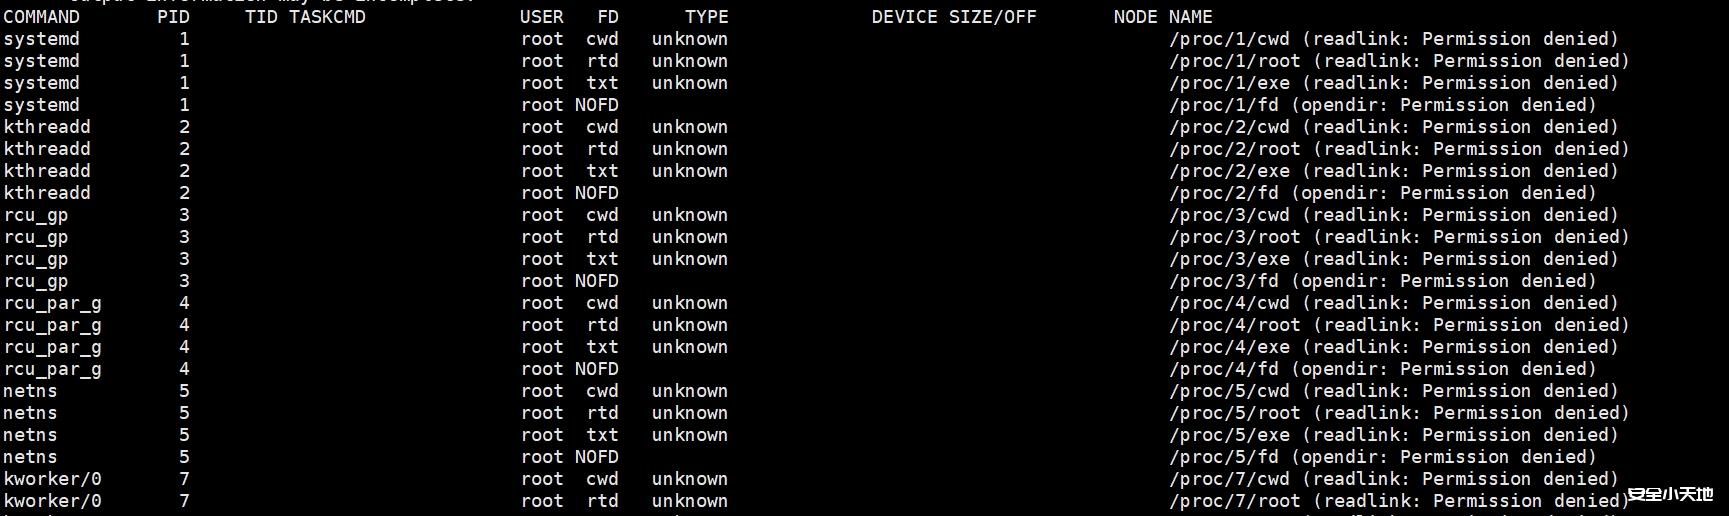1729x516 pixels.
Task: Click the COMMAND column header
Action: click(x=41, y=17)
